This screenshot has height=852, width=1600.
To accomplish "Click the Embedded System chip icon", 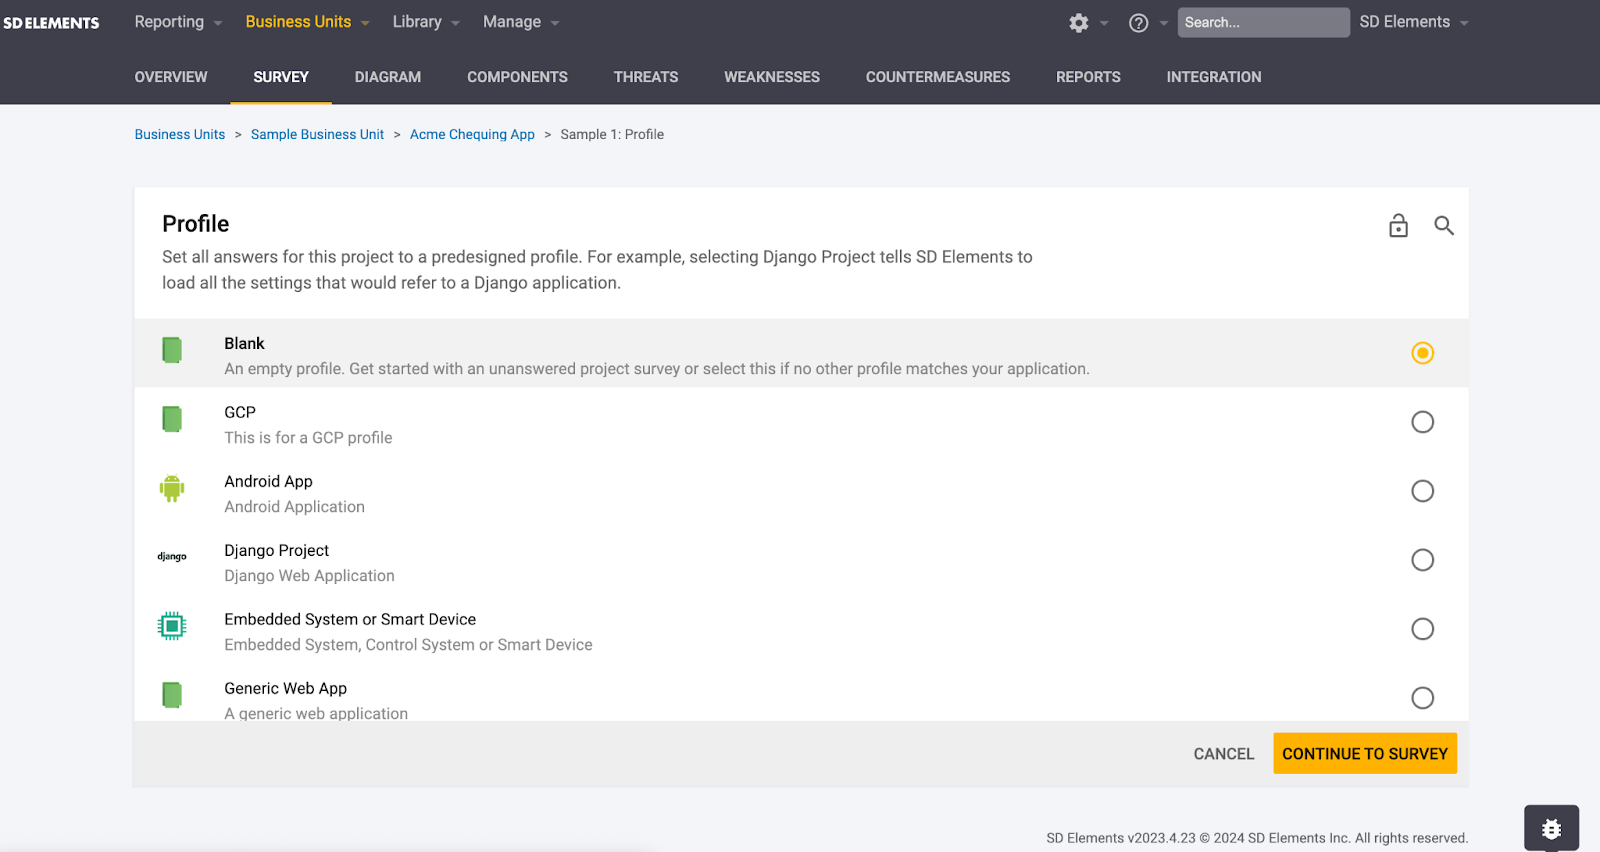I will [172, 626].
